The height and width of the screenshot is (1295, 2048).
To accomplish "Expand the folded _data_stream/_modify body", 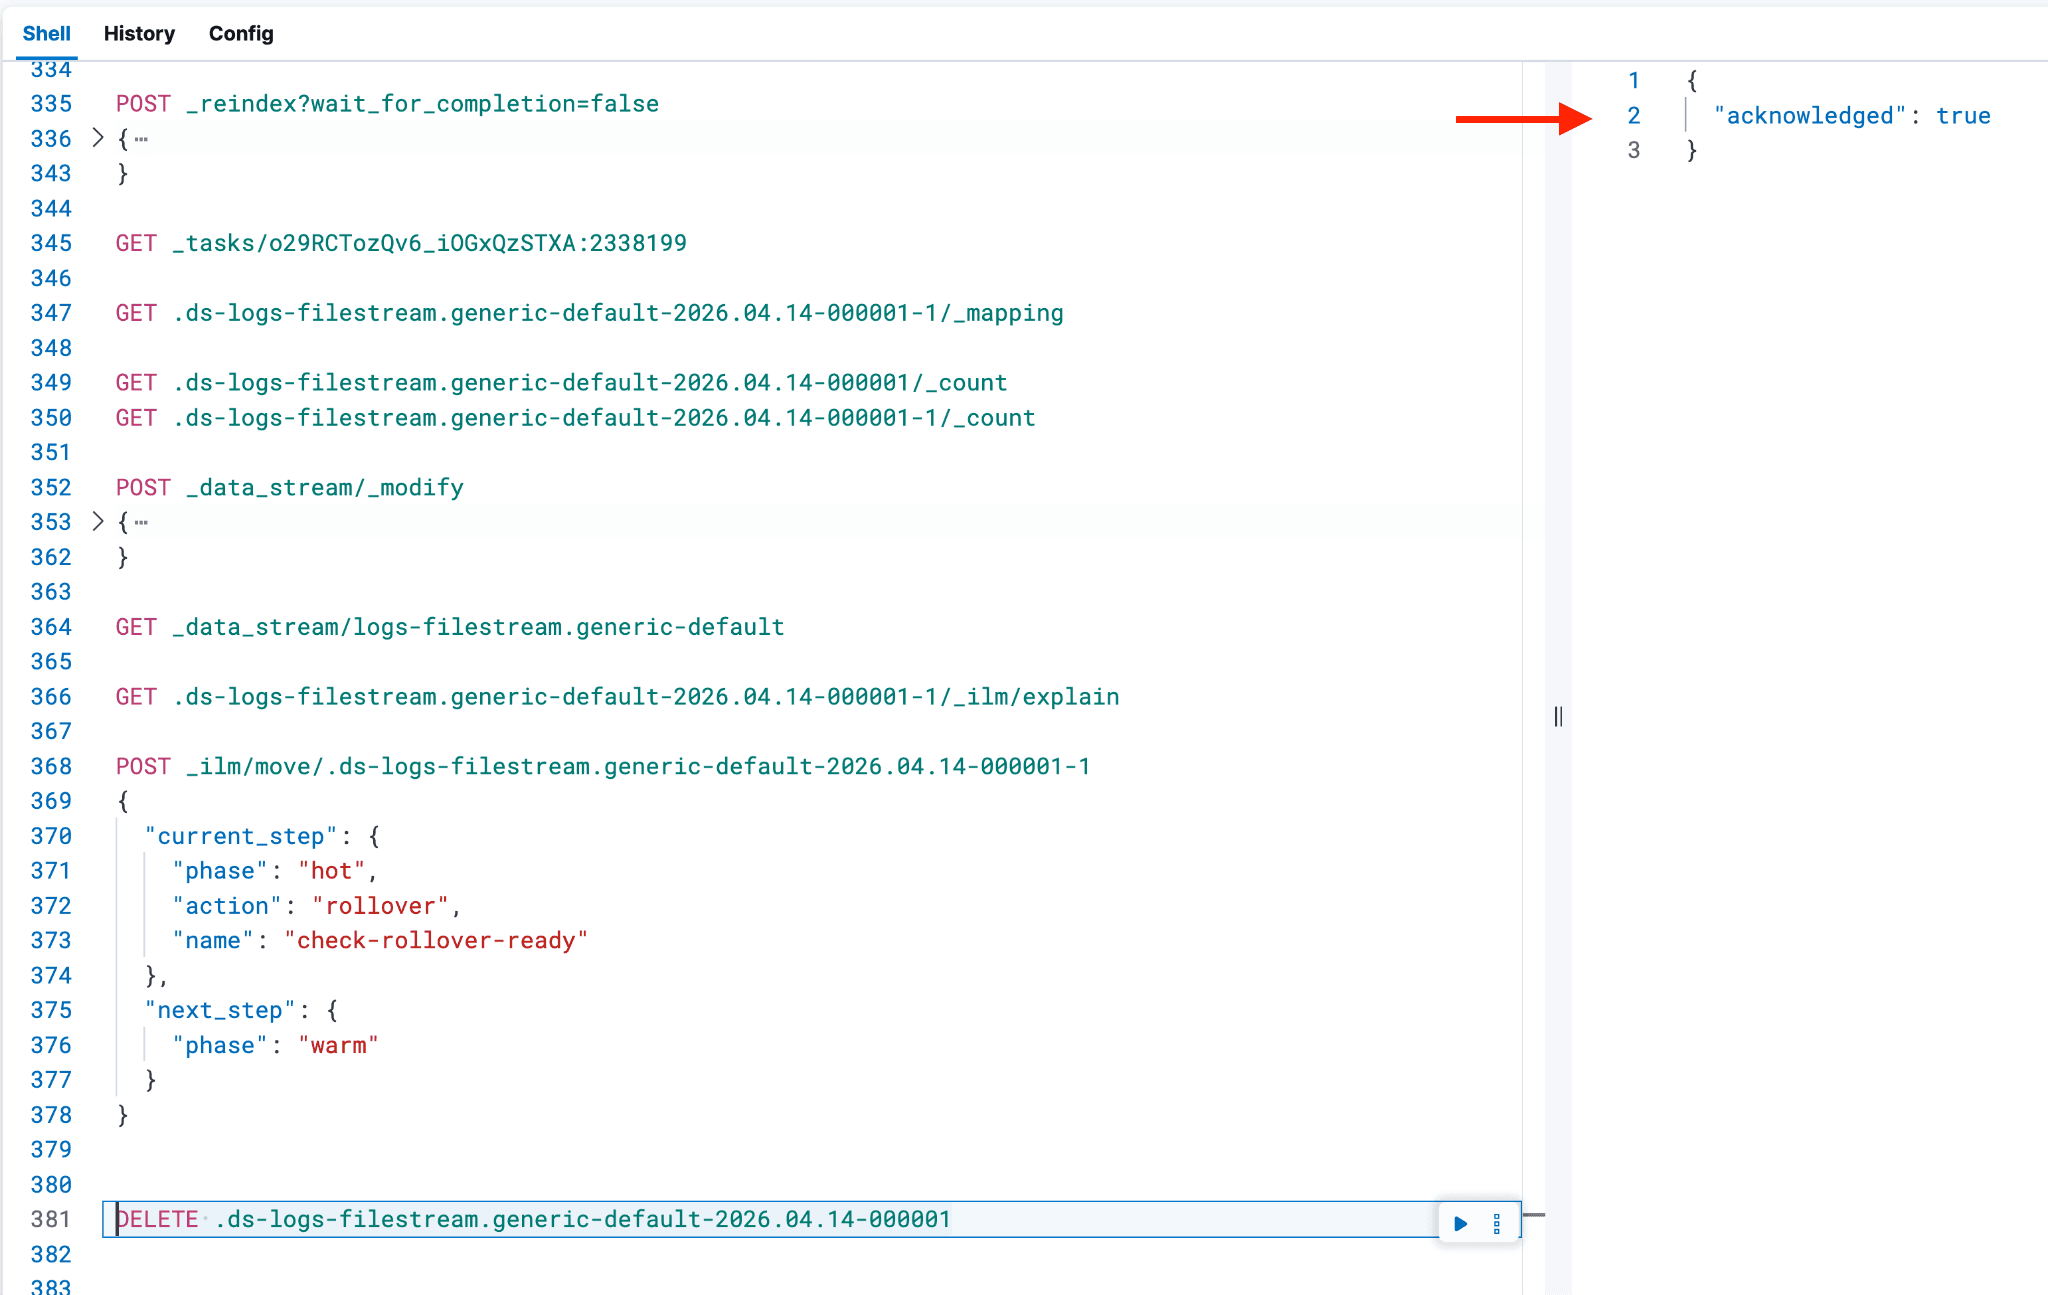I will click(x=98, y=521).
